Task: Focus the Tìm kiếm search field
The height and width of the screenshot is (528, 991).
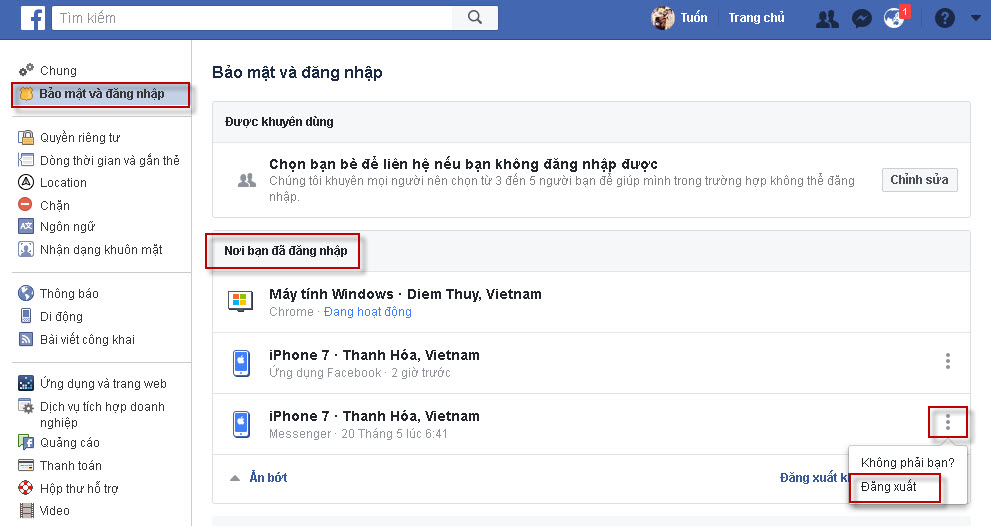Action: pyautogui.click(x=253, y=18)
